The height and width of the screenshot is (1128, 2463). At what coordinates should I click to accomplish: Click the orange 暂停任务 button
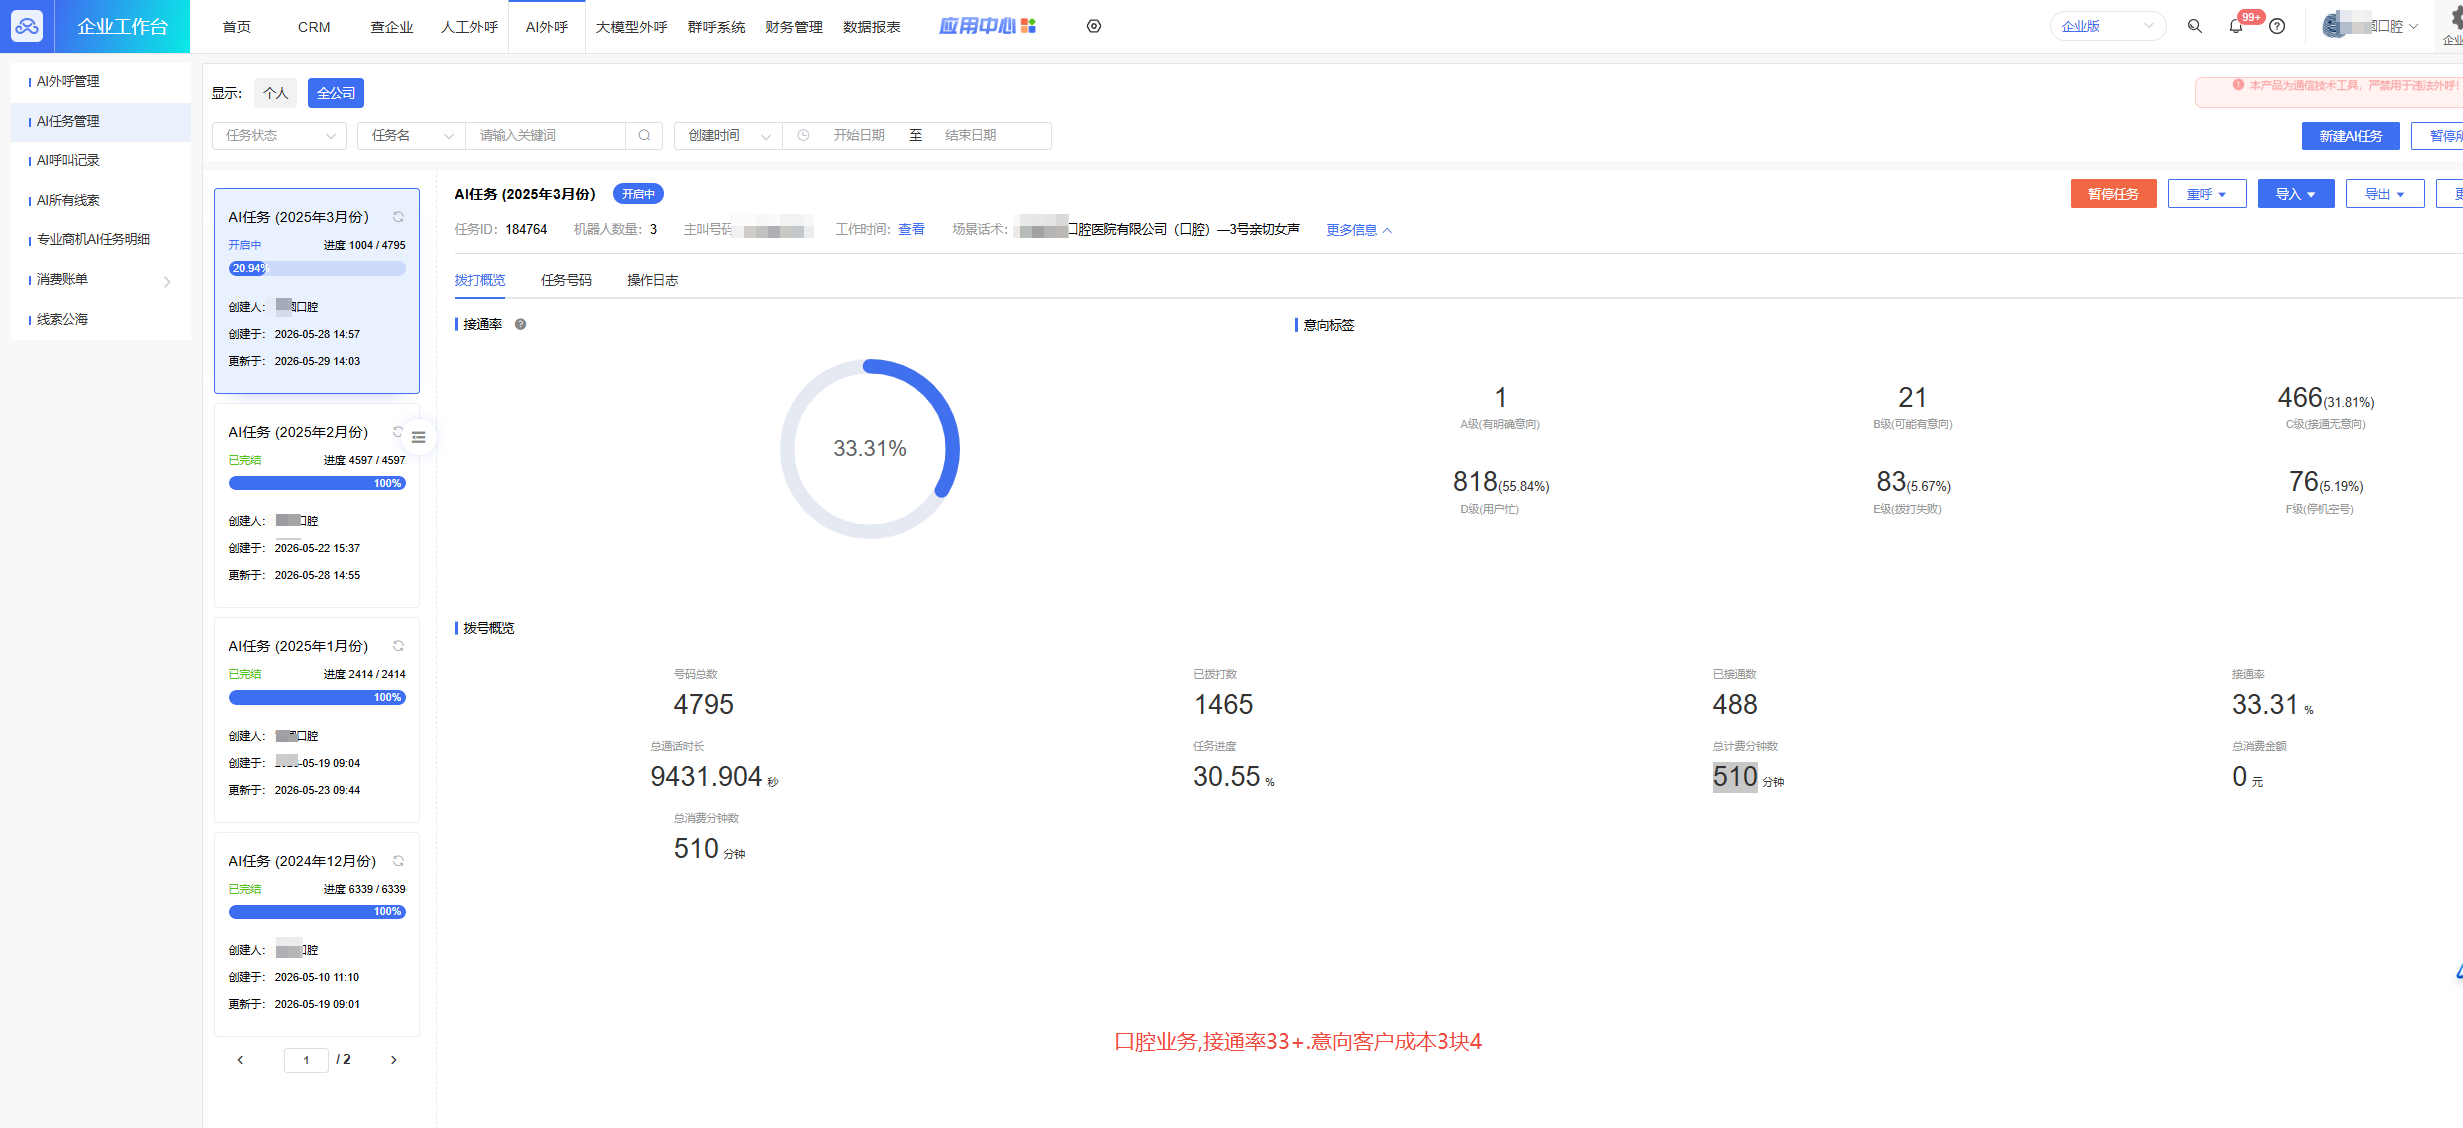(x=2113, y=194)
